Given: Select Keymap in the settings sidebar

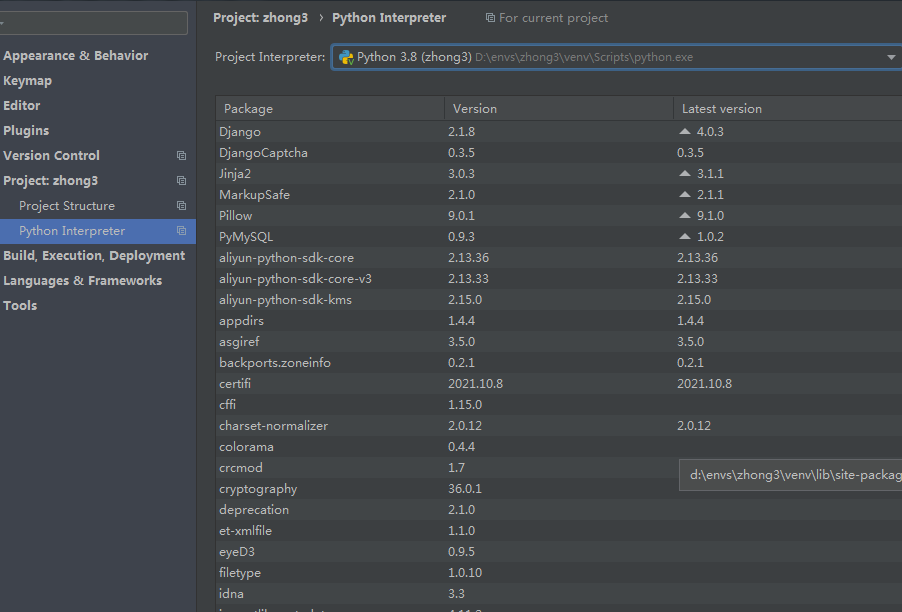Looking at the screenshot, I should pos(27,81).
